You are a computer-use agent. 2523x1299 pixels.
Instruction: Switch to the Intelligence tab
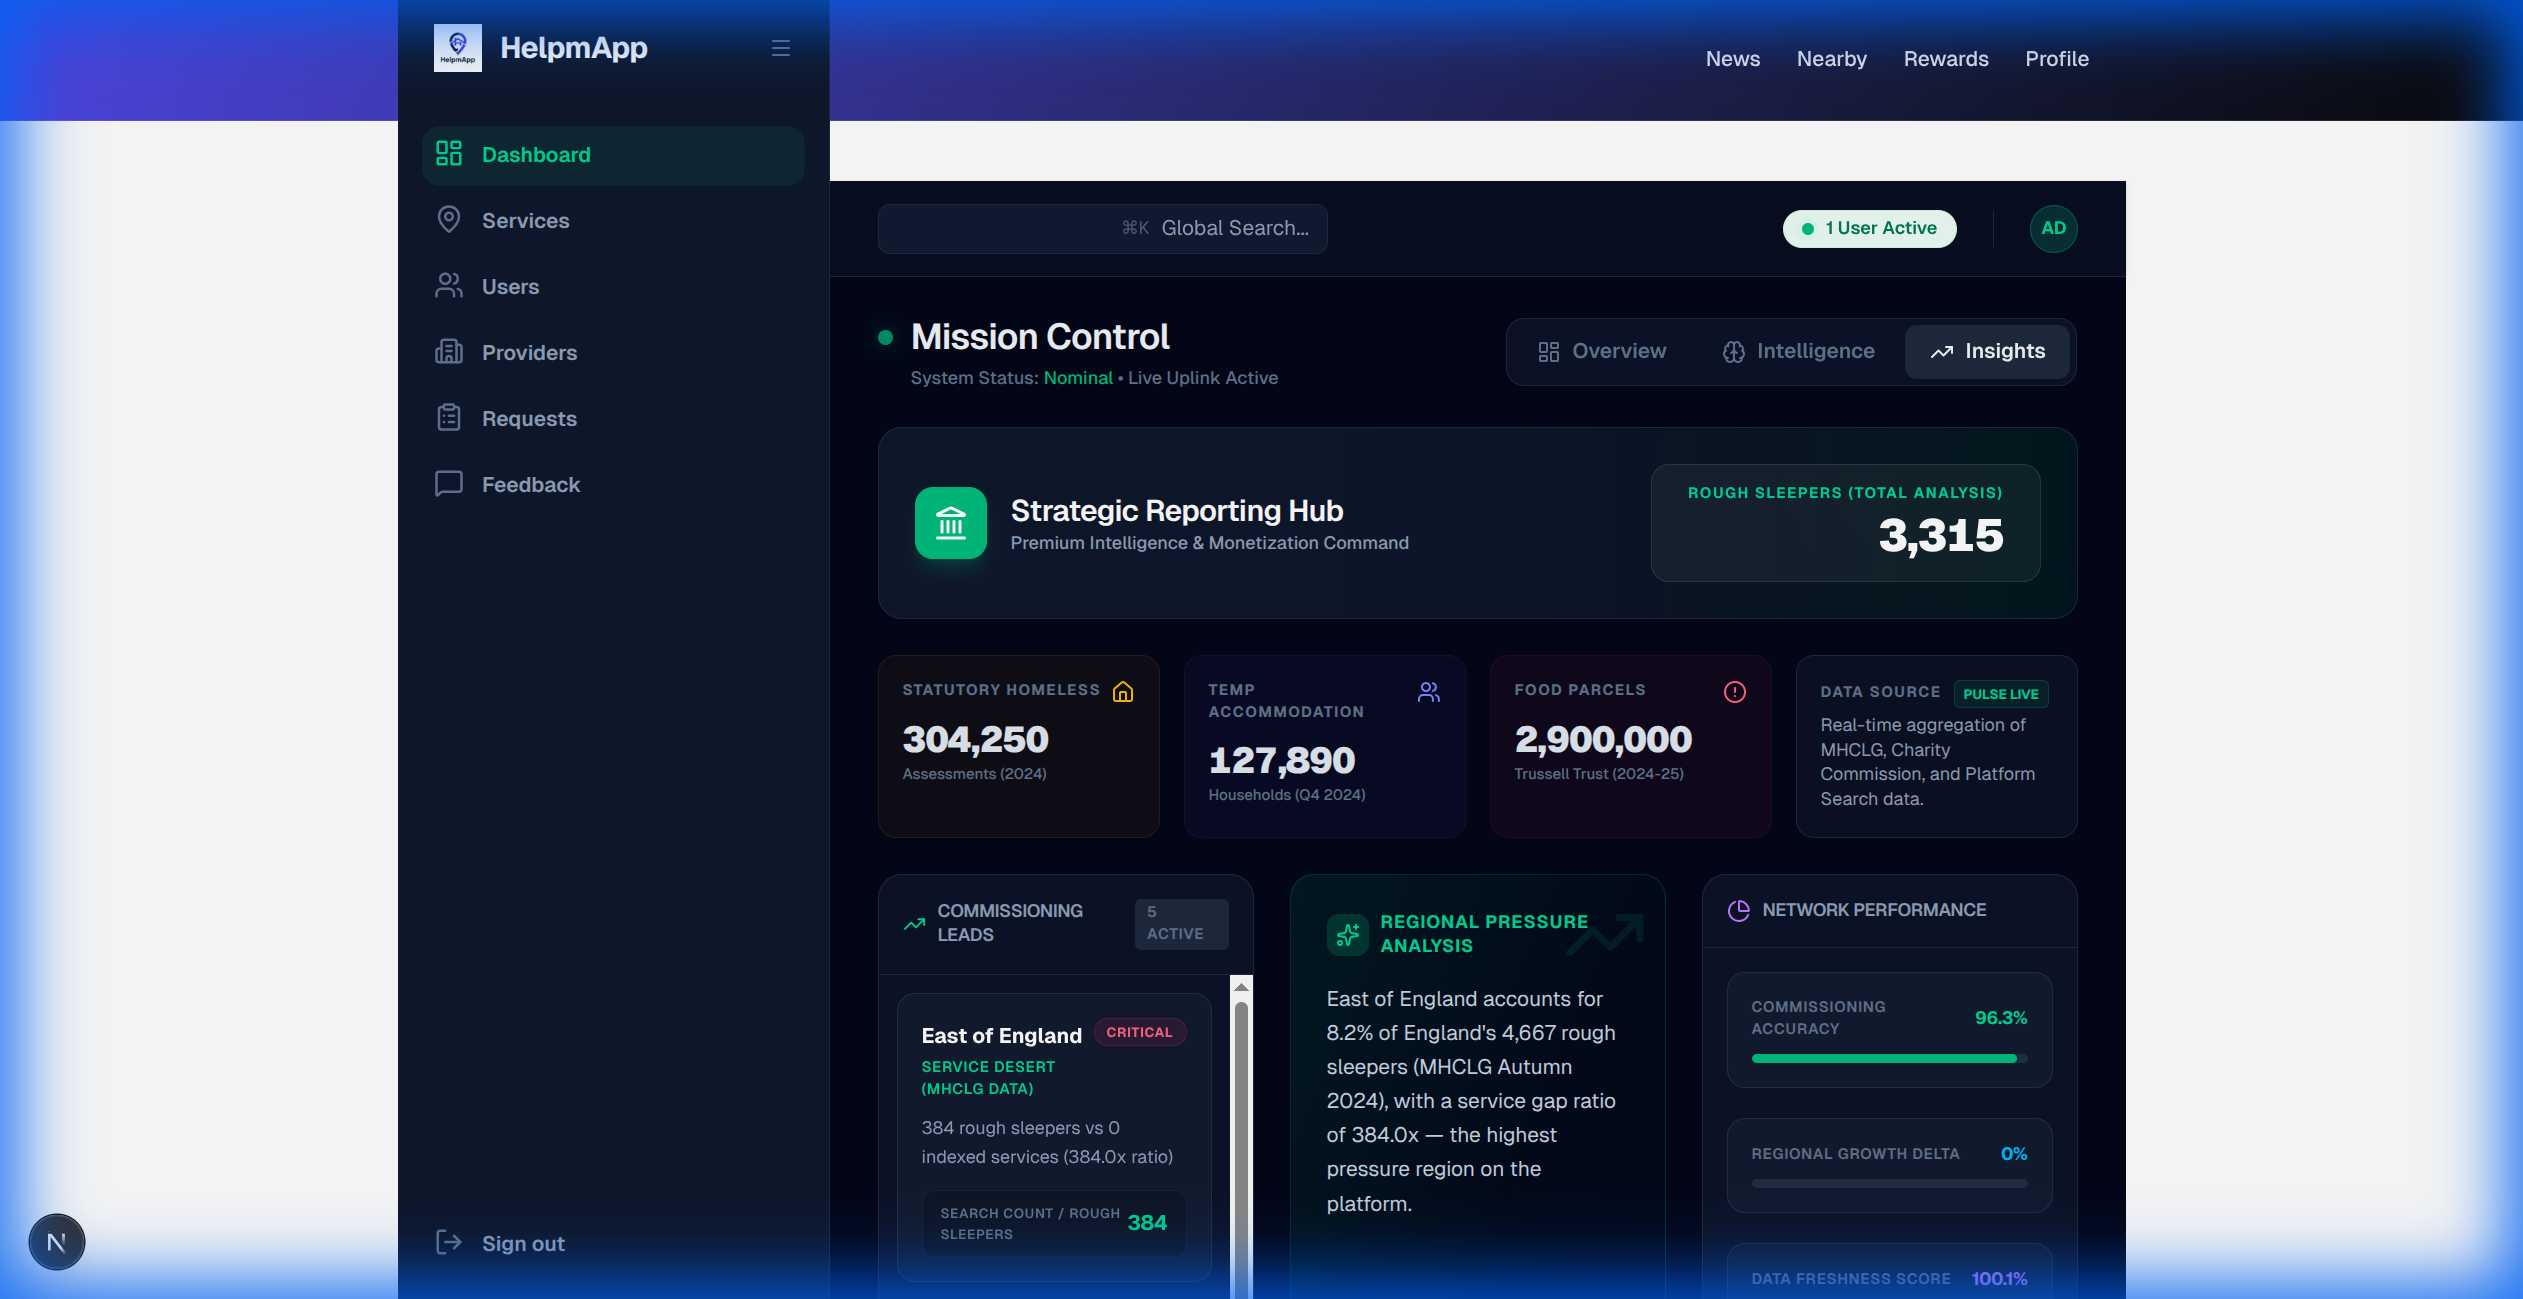[1798, 352]
